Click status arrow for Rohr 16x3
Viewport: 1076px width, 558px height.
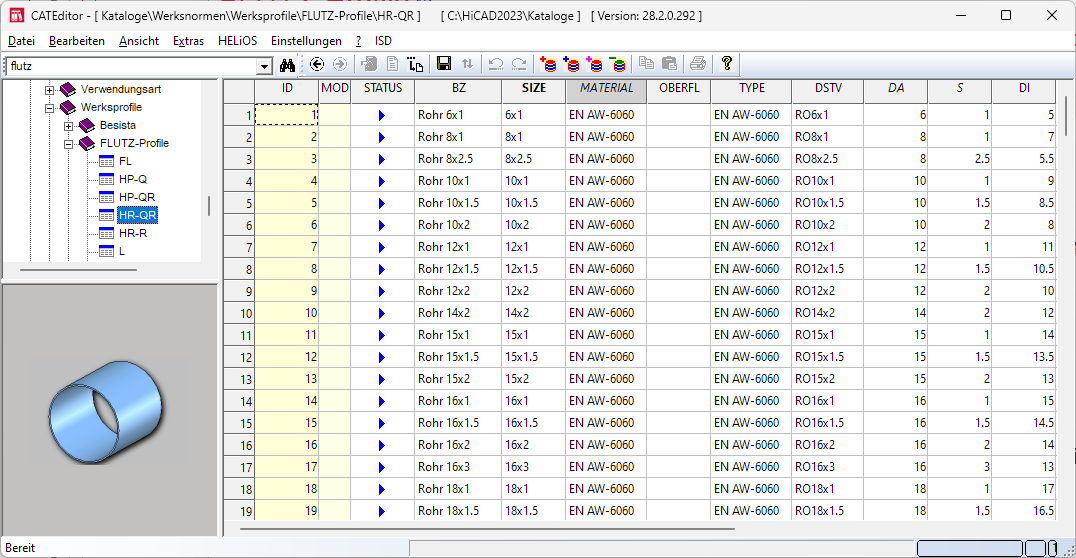[382, 467]
